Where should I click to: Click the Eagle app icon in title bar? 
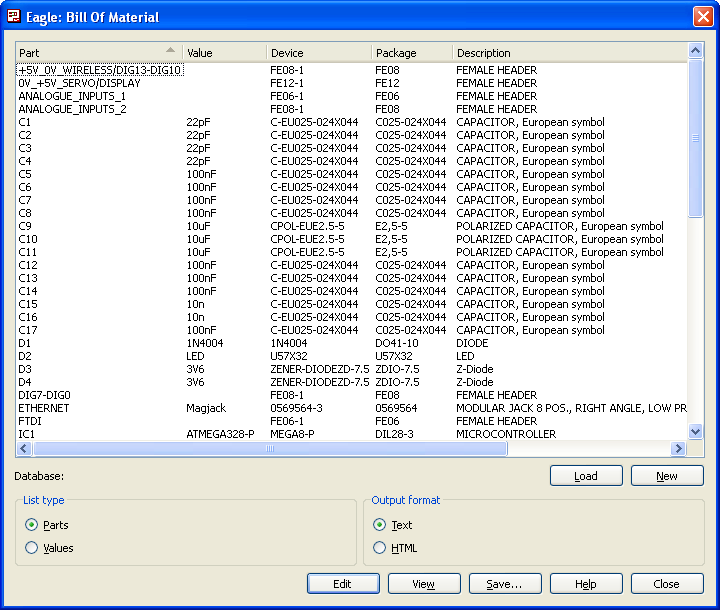15,16
